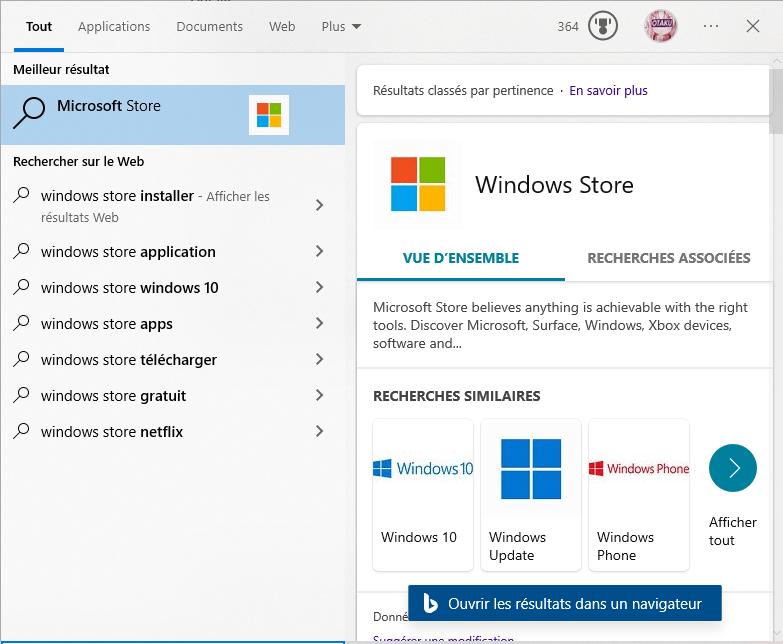Click search icon next to windows store gratuit

pos(21,394)
